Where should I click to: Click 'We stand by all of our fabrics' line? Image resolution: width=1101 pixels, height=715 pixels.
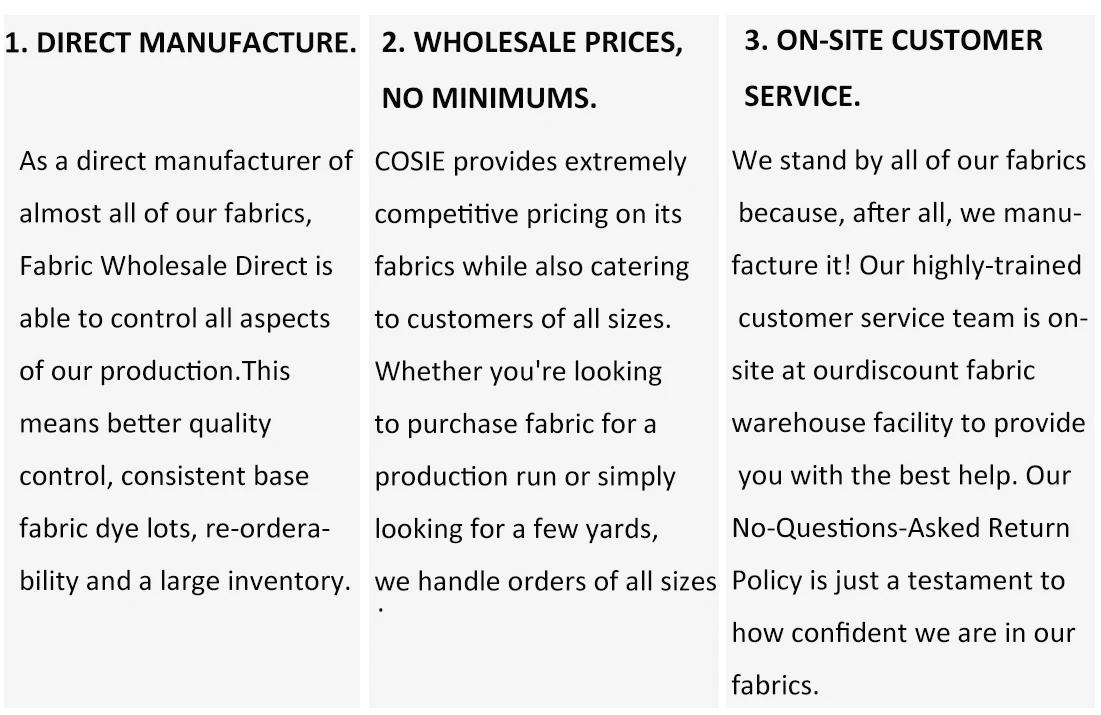pyautogui.click(x=909, y=161)
